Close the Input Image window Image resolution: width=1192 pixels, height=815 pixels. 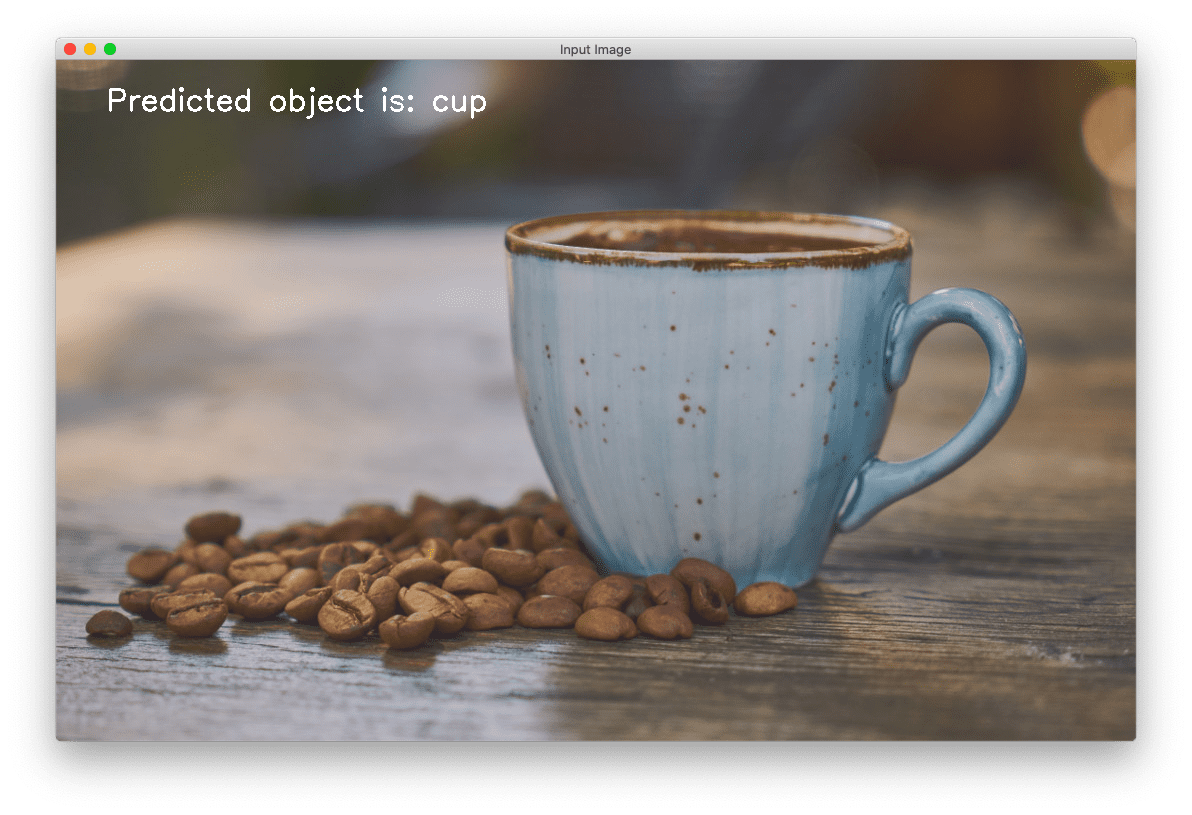pos(70,49)
